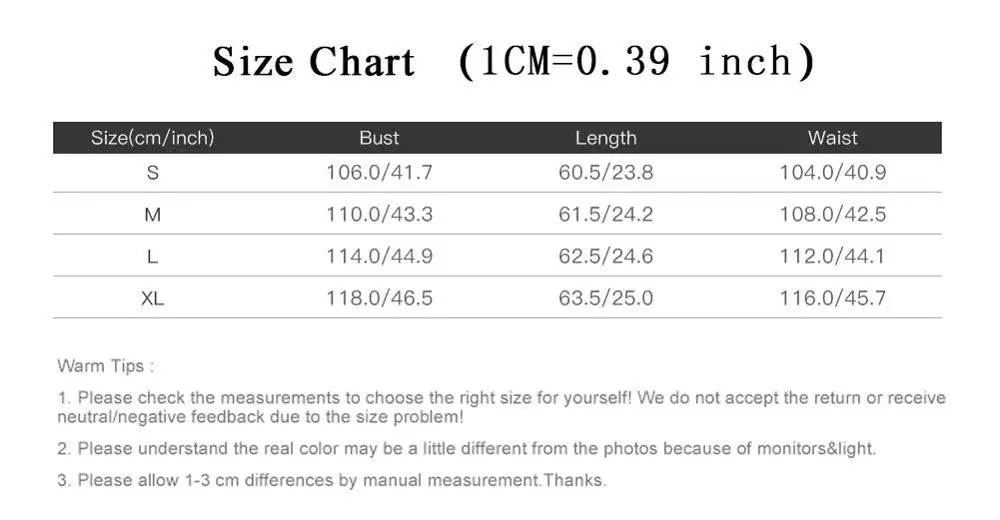The height and width of the screenshot is (520, 1000).
Task: Click the Length column header
Action: (x=606, y=138)
